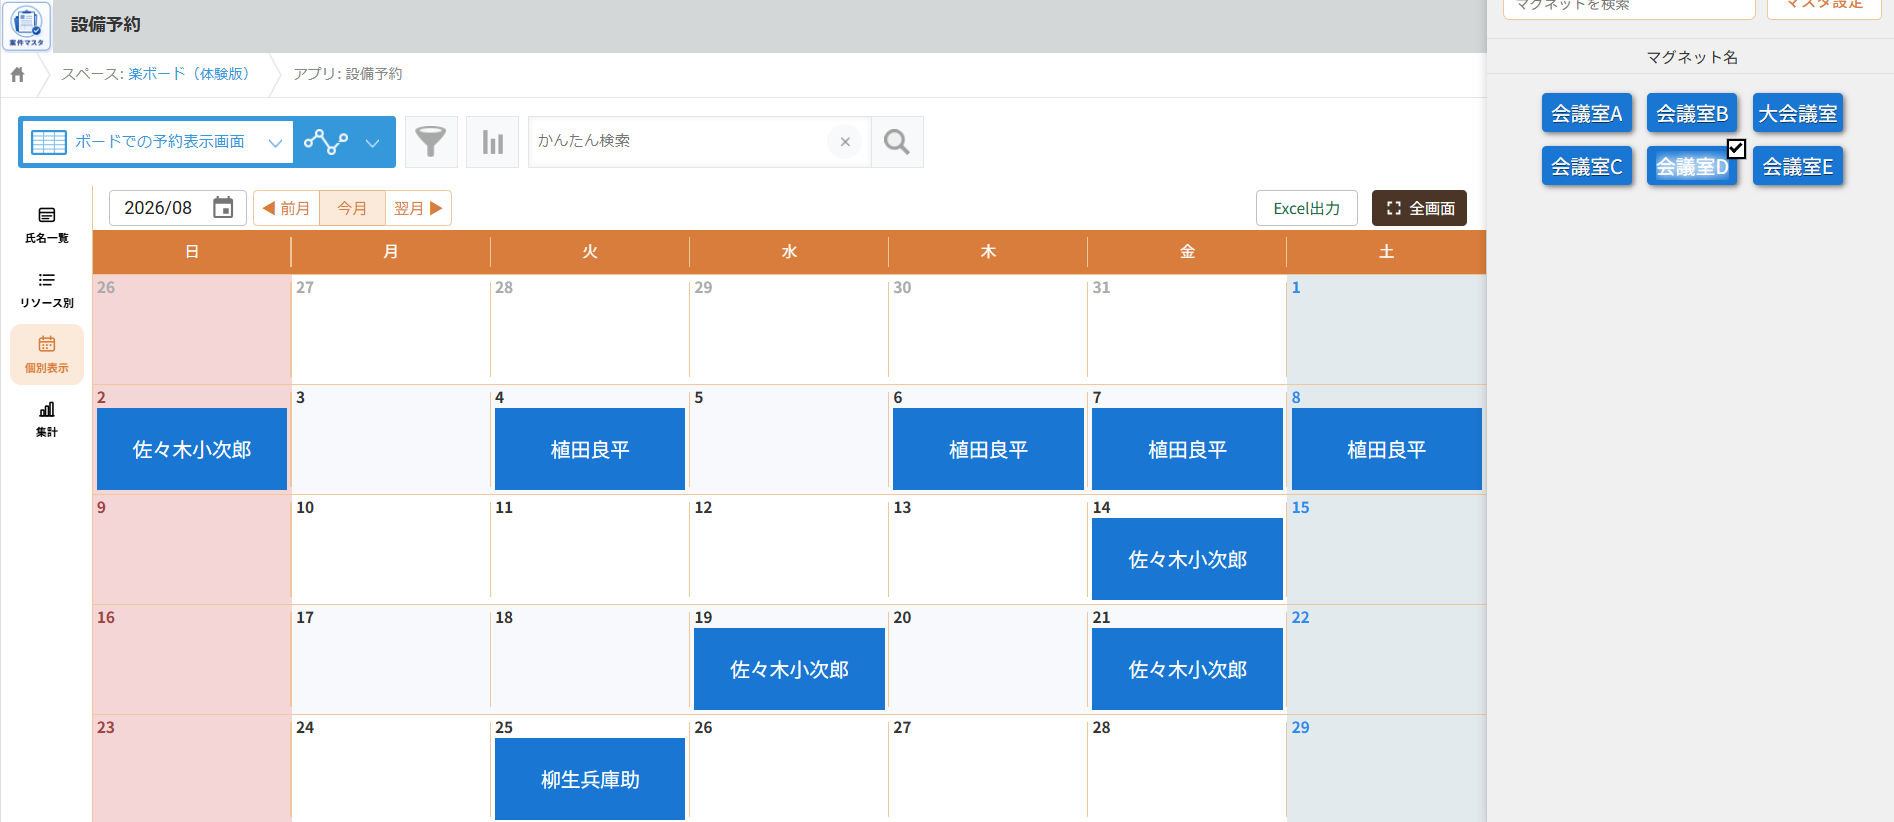This screenshot has height=822, width=1894.
Task: Click the app logo icon
Action: (x=27, y=26)
